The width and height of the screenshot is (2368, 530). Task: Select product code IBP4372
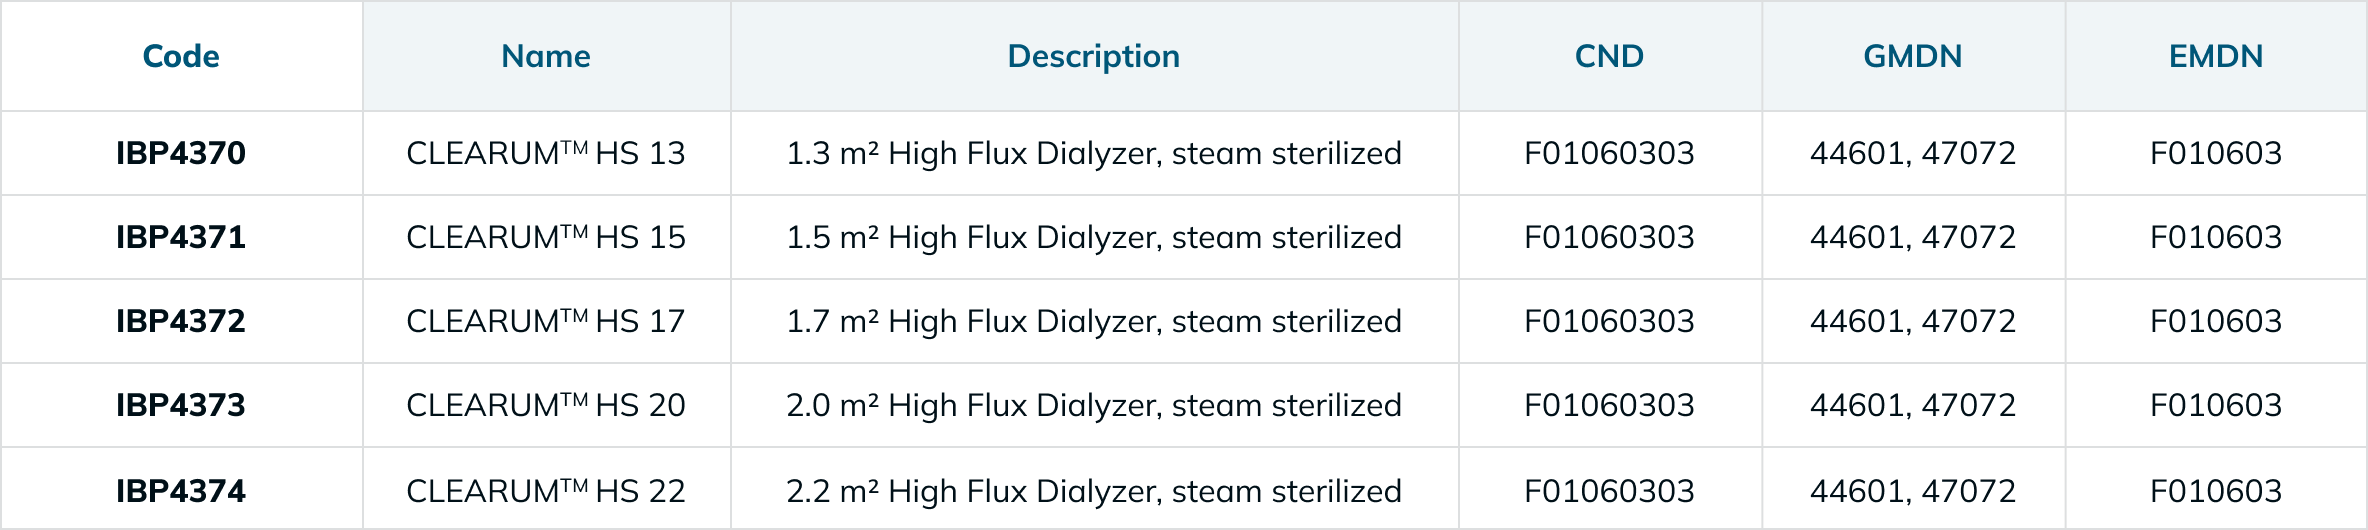(x=181, y=321)
